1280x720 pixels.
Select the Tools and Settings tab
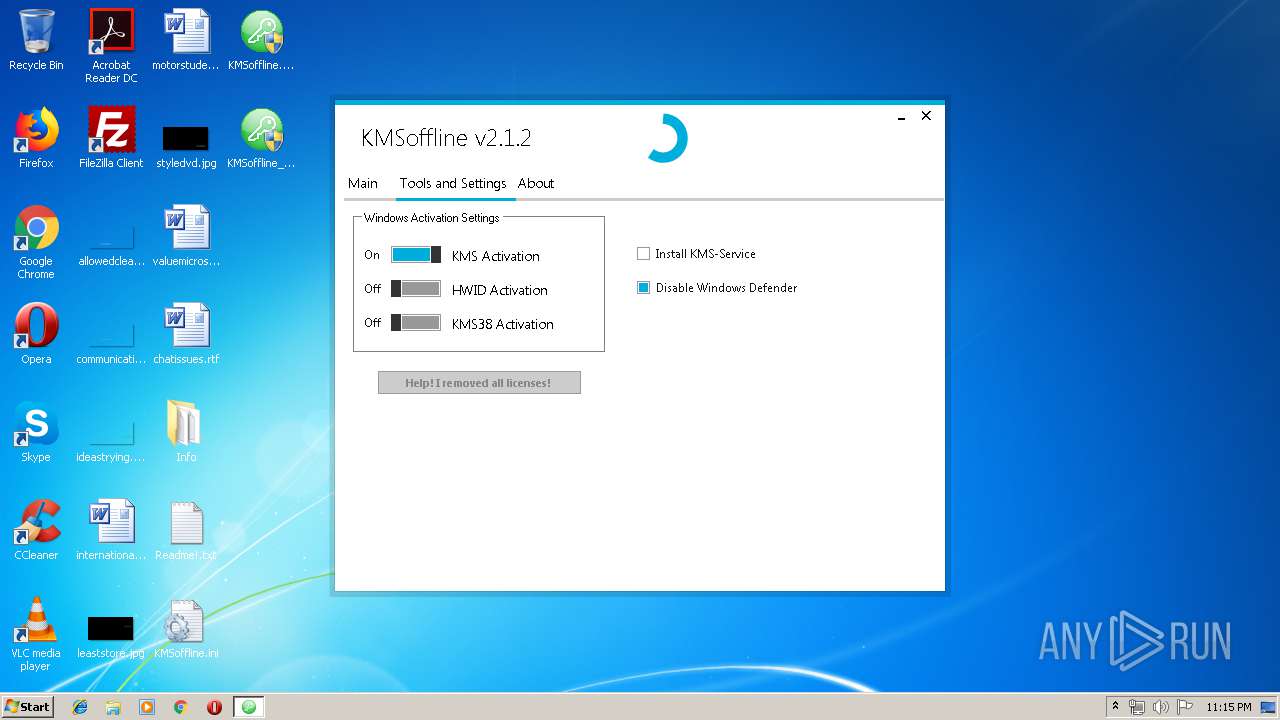click(453, 184)
